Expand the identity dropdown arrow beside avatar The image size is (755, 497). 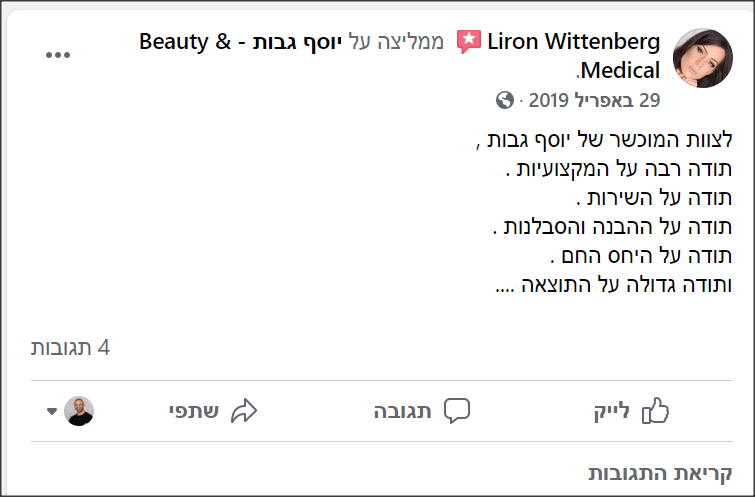52,411
